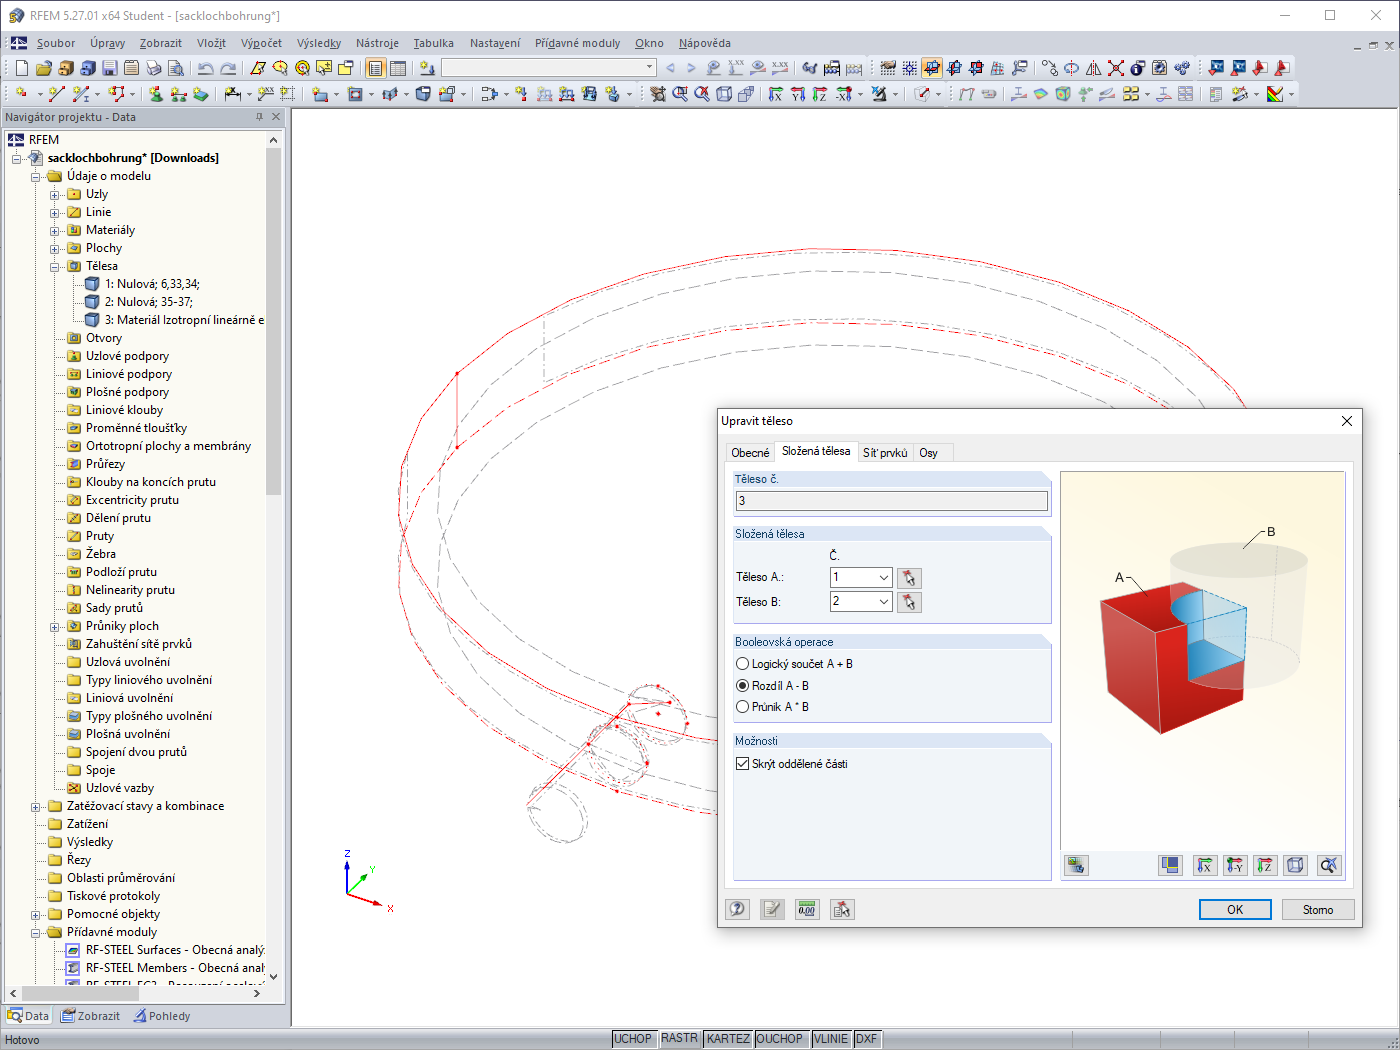Screen dimensions: 1400x1050
Task: Collapse the Tělesa tree node
Action: [x=55, y=267]
